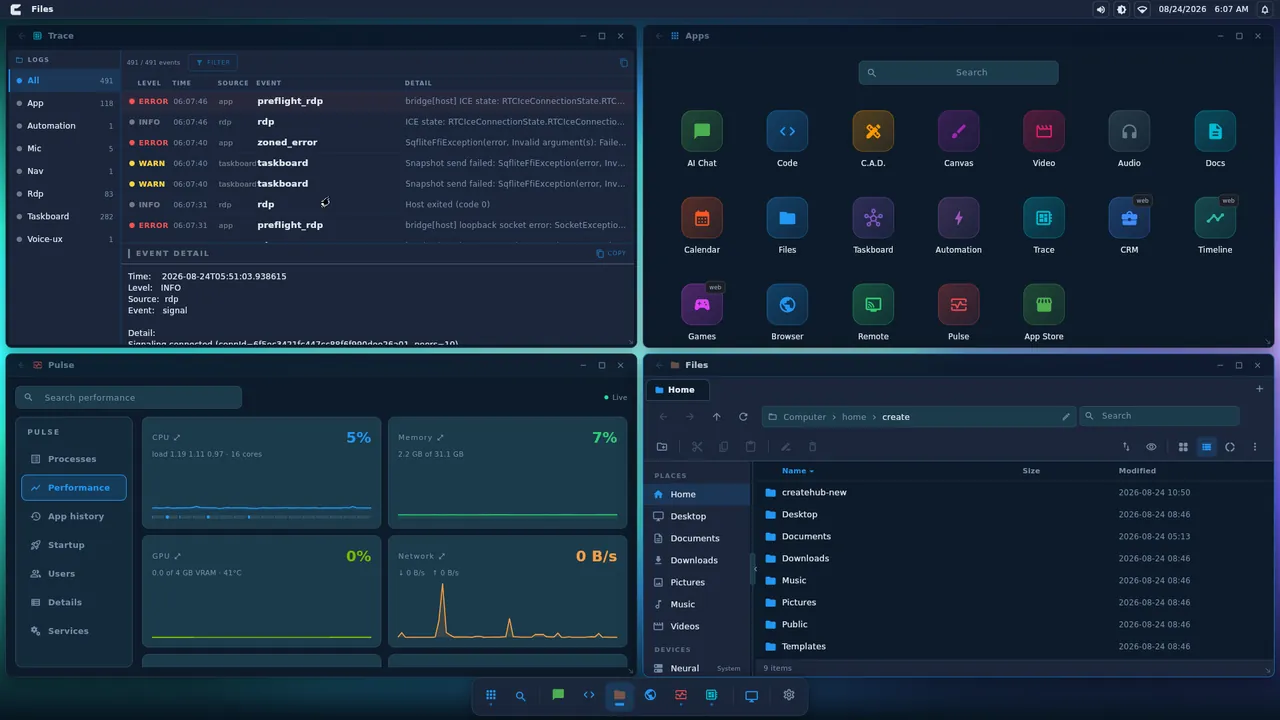
Task: Click the 'home' breadcrumb in Files
Action: pos(854,417)
